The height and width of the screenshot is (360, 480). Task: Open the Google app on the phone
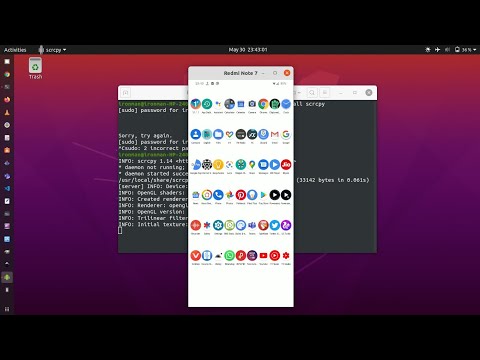(286, 134)
